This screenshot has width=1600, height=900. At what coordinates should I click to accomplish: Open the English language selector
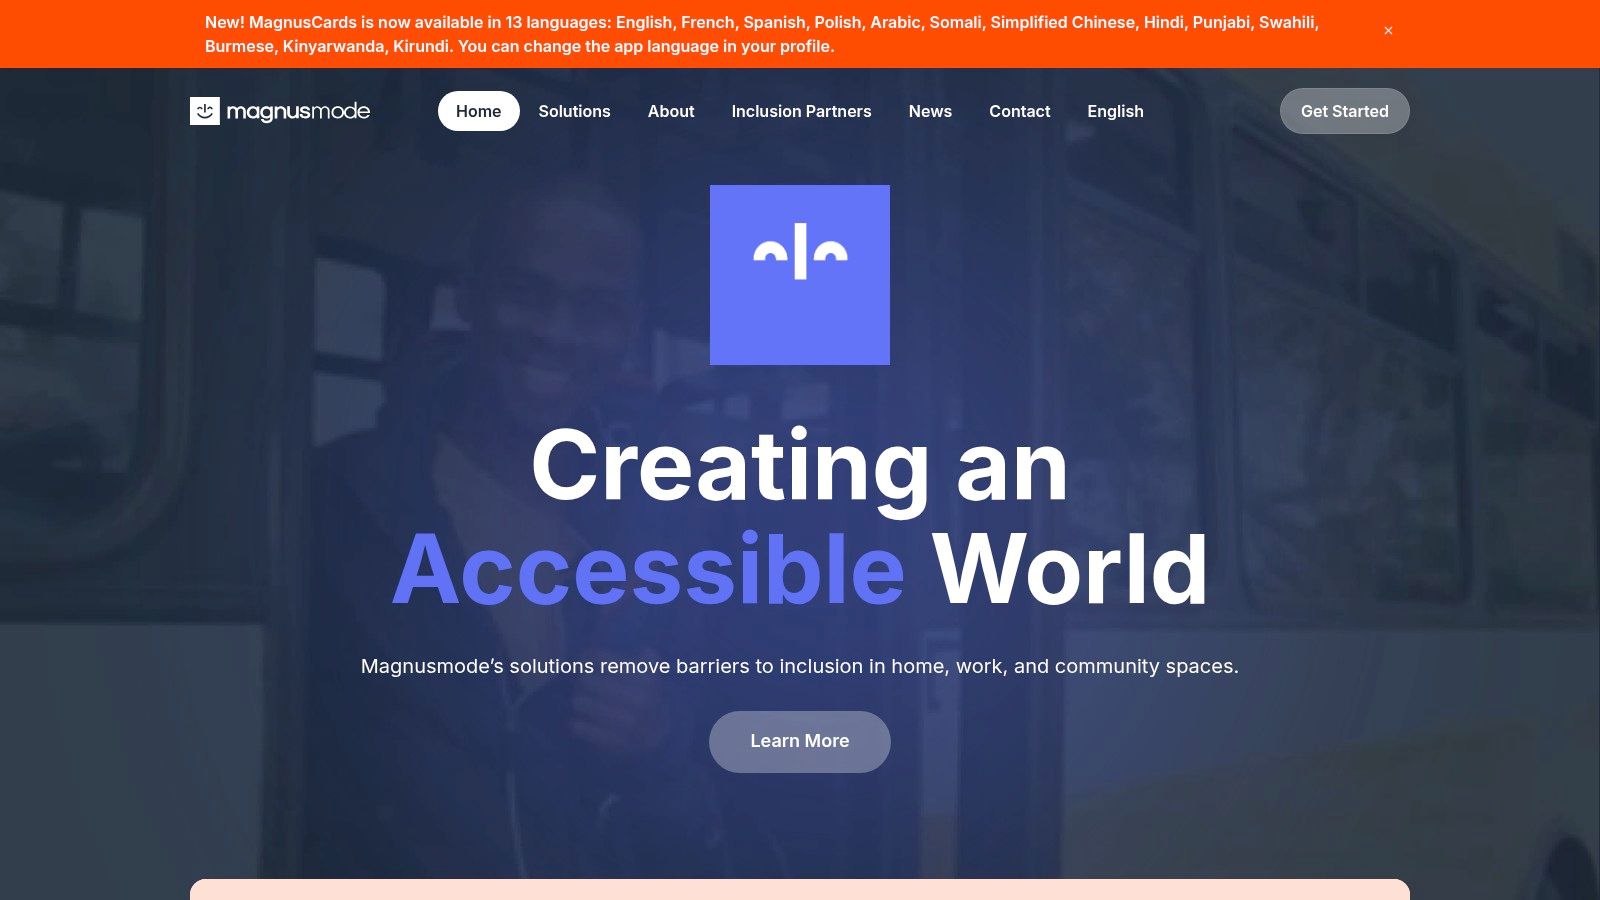point(1115,111)
